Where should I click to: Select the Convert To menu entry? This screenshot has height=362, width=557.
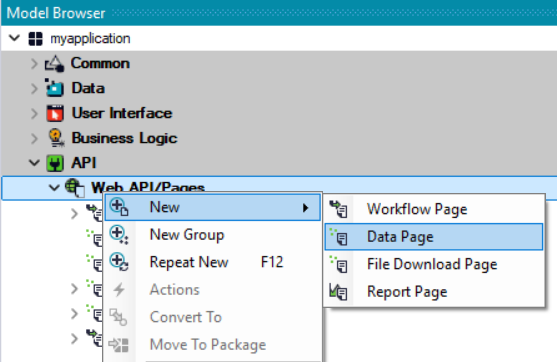[213, 317]
